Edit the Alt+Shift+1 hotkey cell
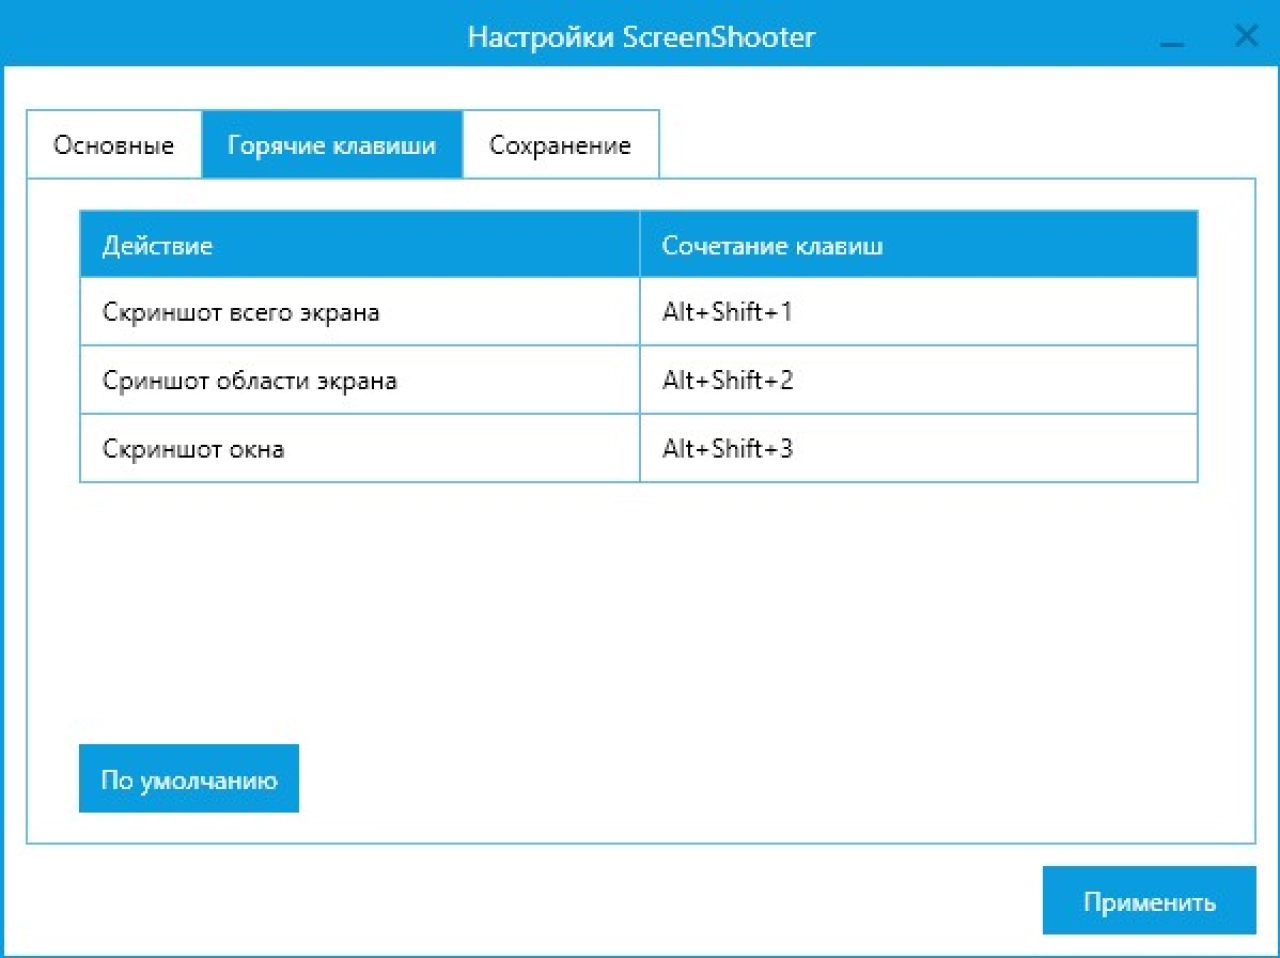The image size is (1280, 958). [x=918, y=312]
